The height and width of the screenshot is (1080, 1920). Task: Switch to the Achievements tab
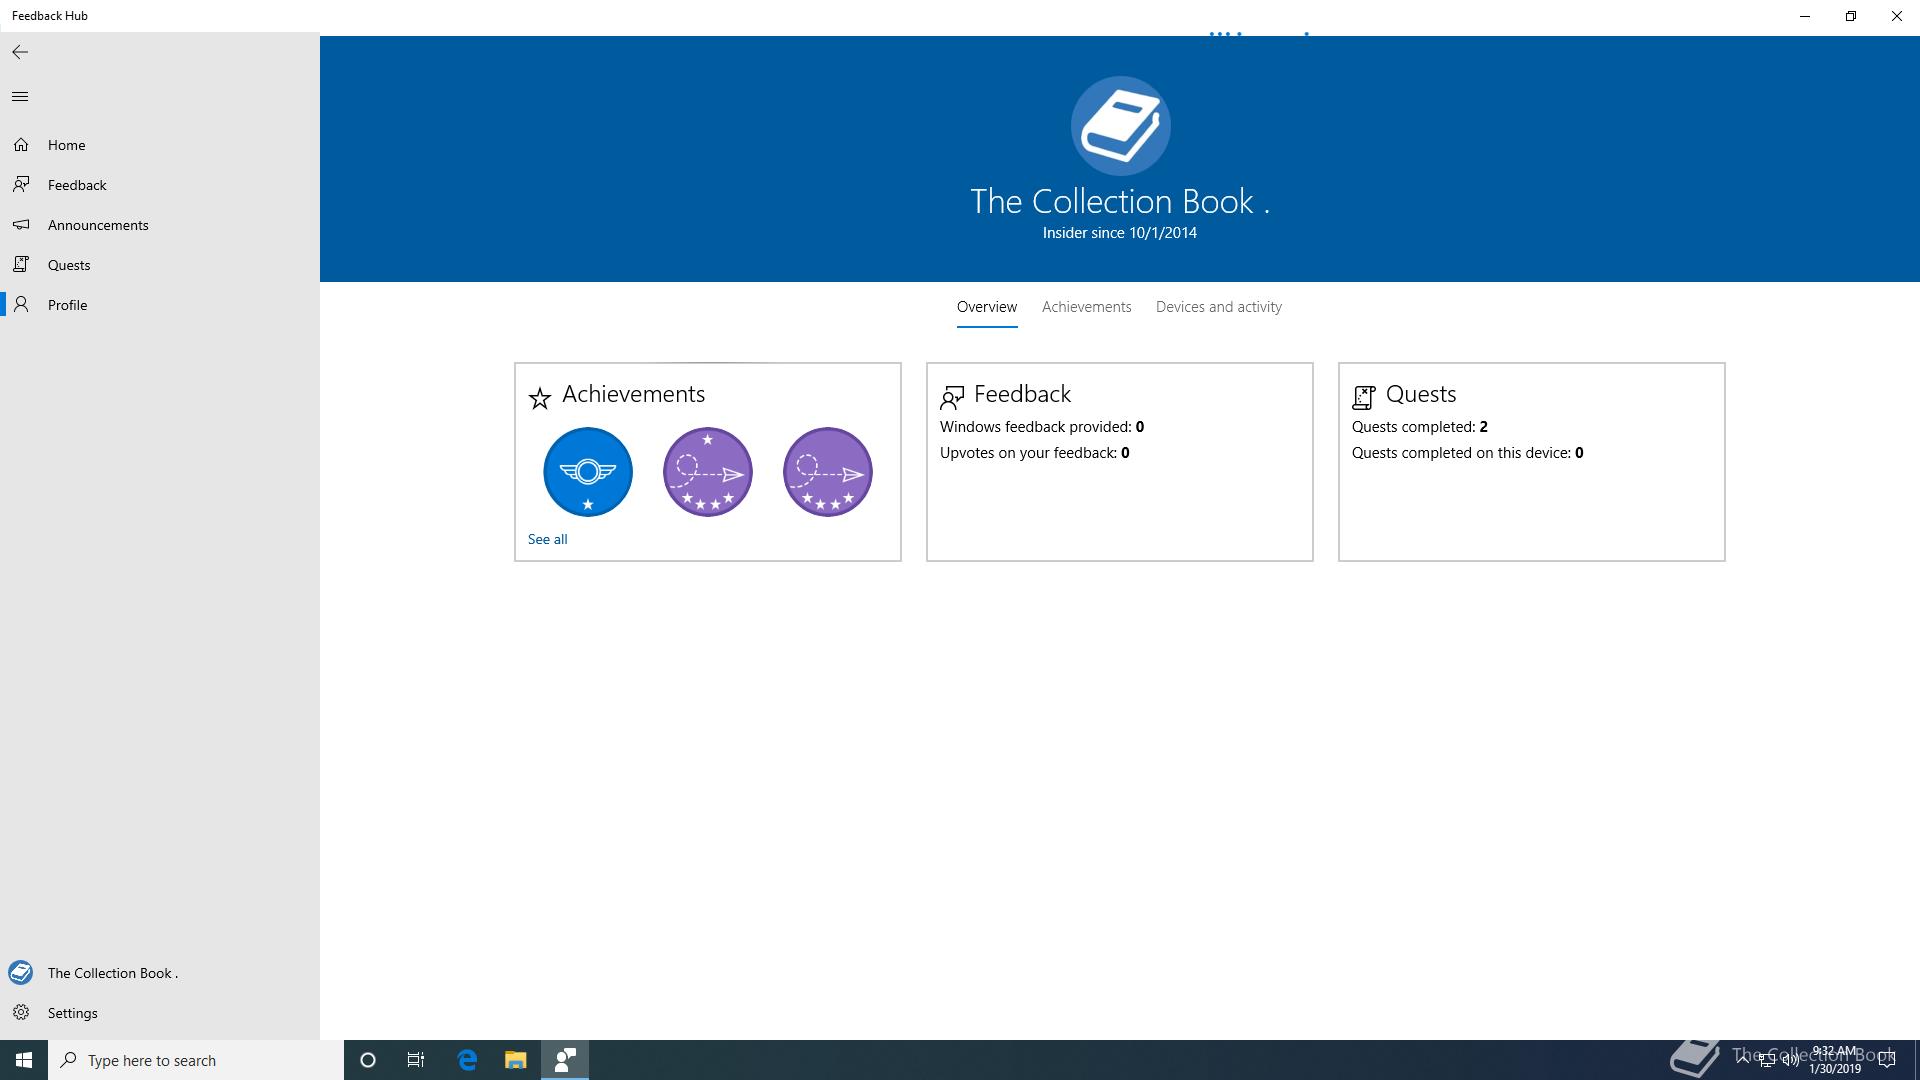(1086, 307)
